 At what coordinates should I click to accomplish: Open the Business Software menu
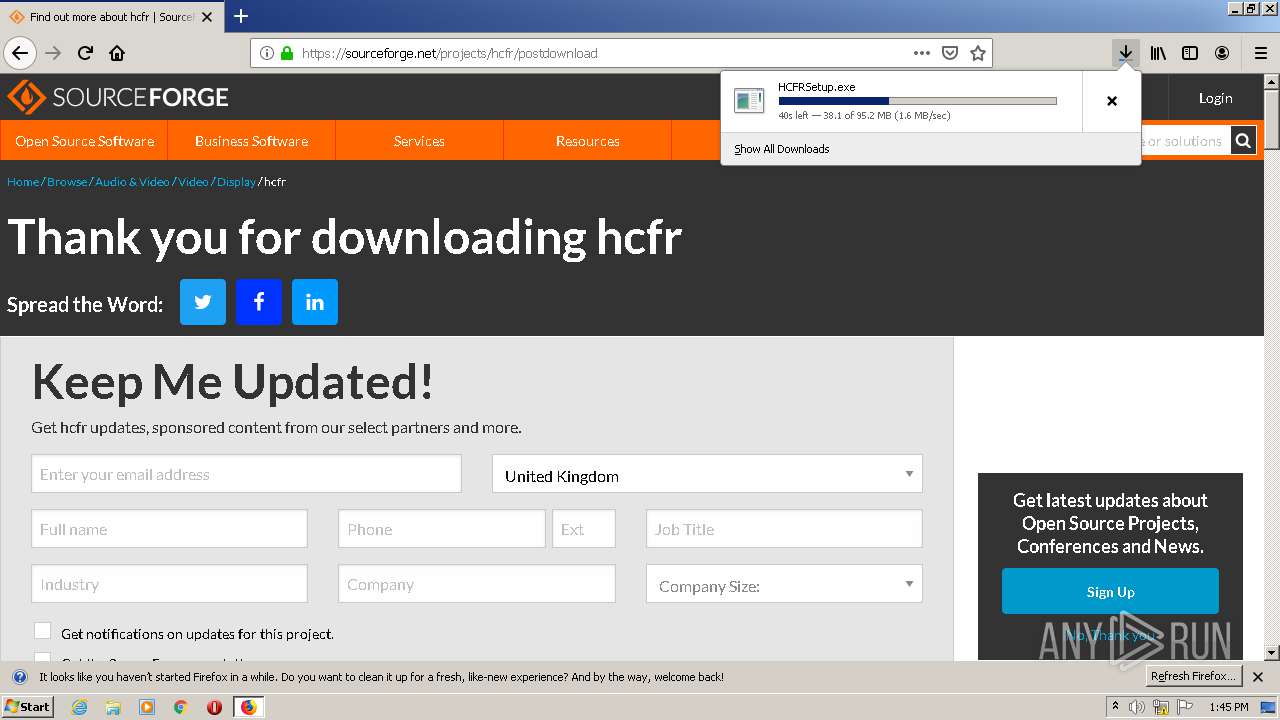[x=251, y=141]
